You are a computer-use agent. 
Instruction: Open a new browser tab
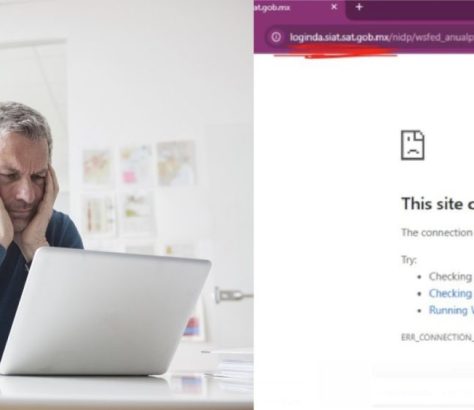(x=359, y=7)
